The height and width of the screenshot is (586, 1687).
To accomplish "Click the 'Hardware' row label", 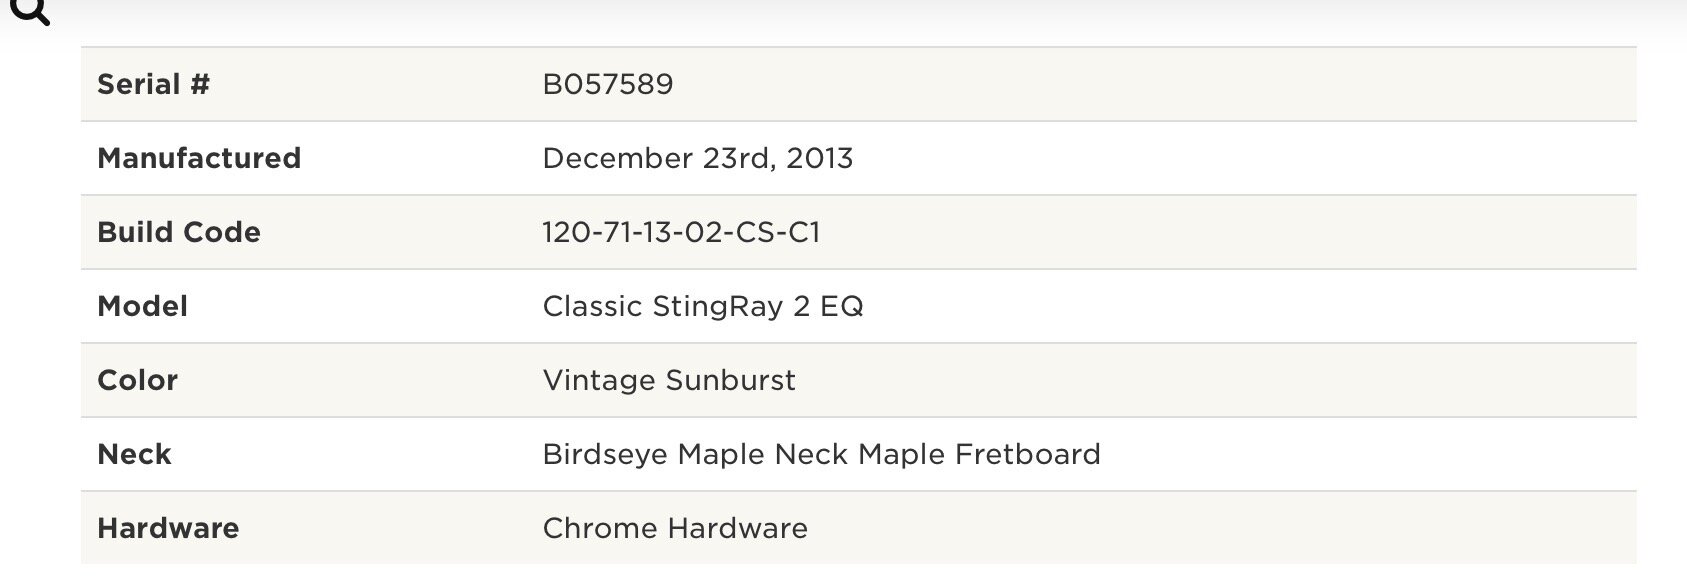I will coord(168,528).
